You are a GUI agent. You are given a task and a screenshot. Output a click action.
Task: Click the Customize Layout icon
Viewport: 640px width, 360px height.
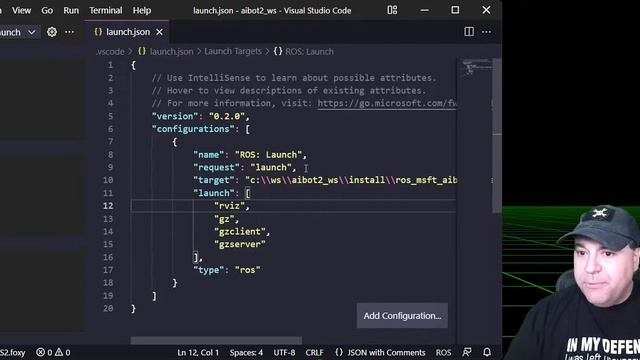click(x=392, y=10)
